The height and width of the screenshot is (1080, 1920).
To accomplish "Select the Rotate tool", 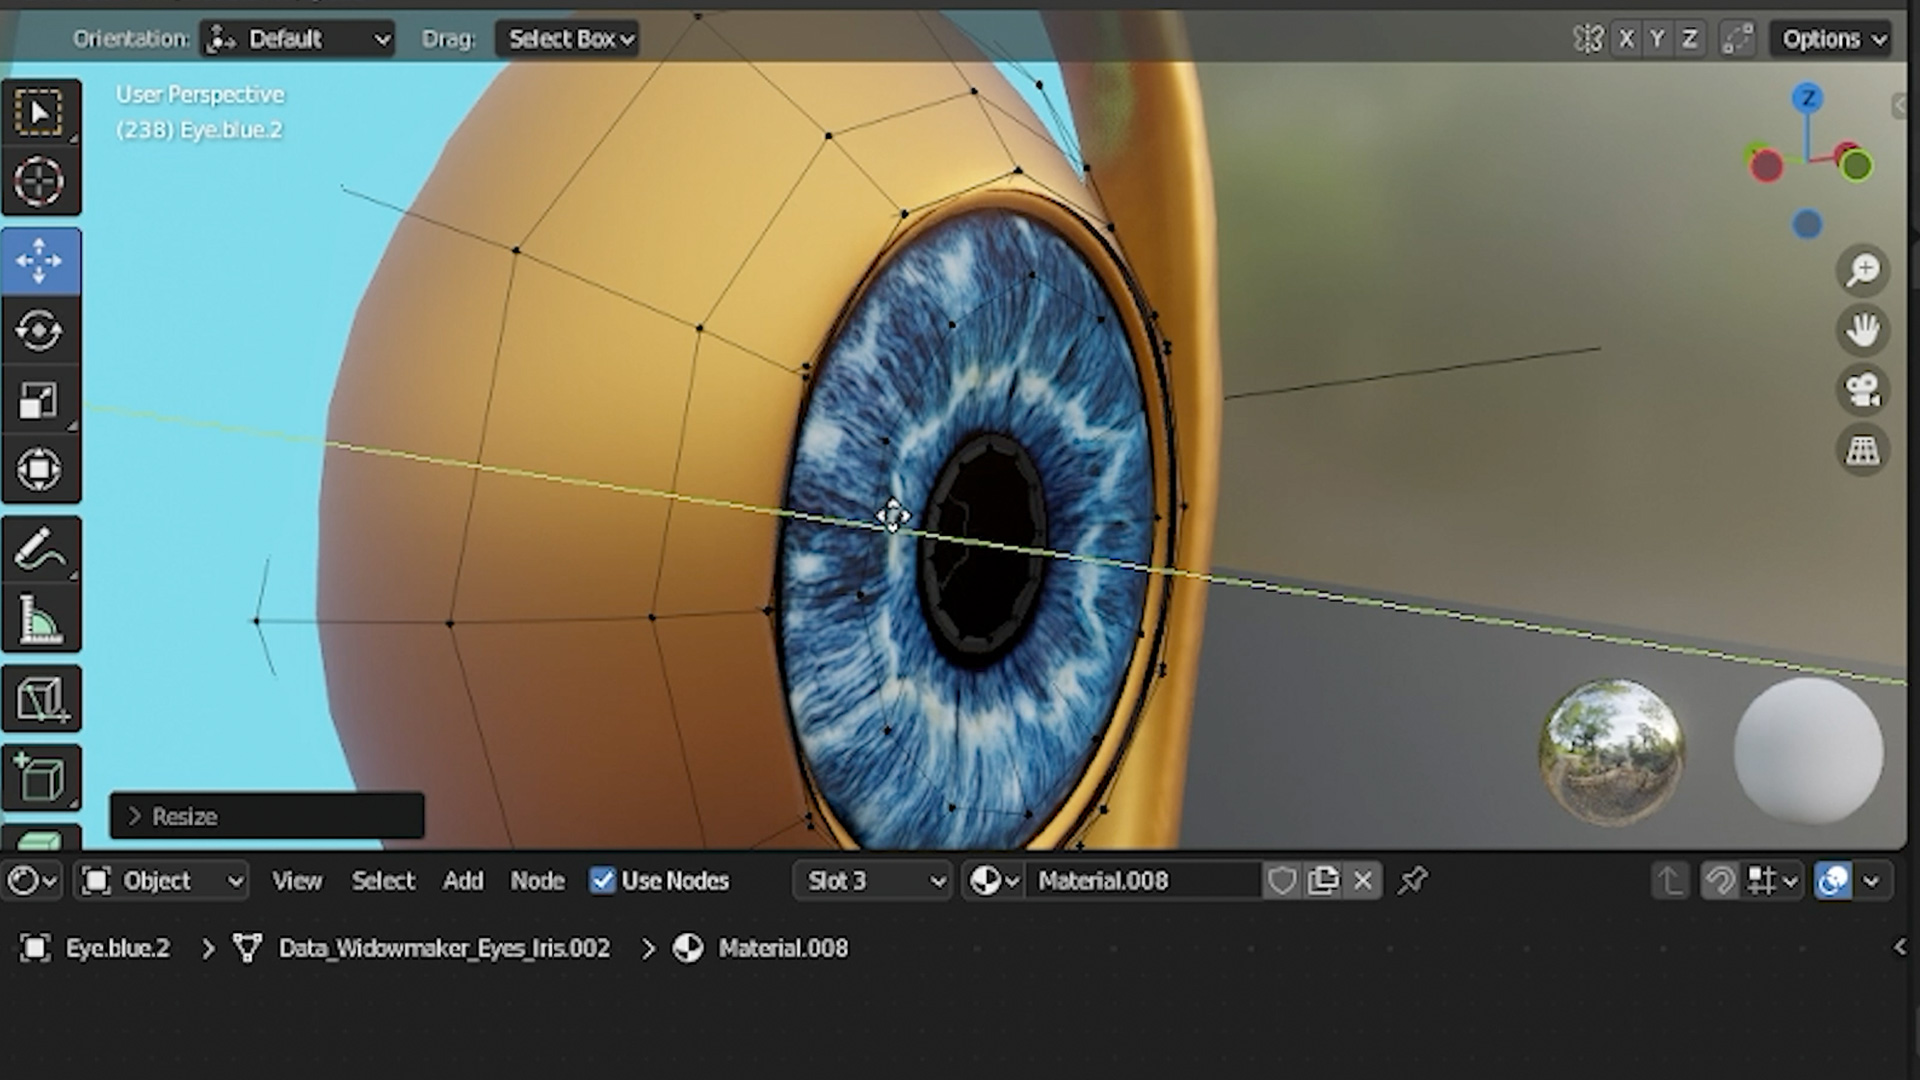I will point(40,331).
